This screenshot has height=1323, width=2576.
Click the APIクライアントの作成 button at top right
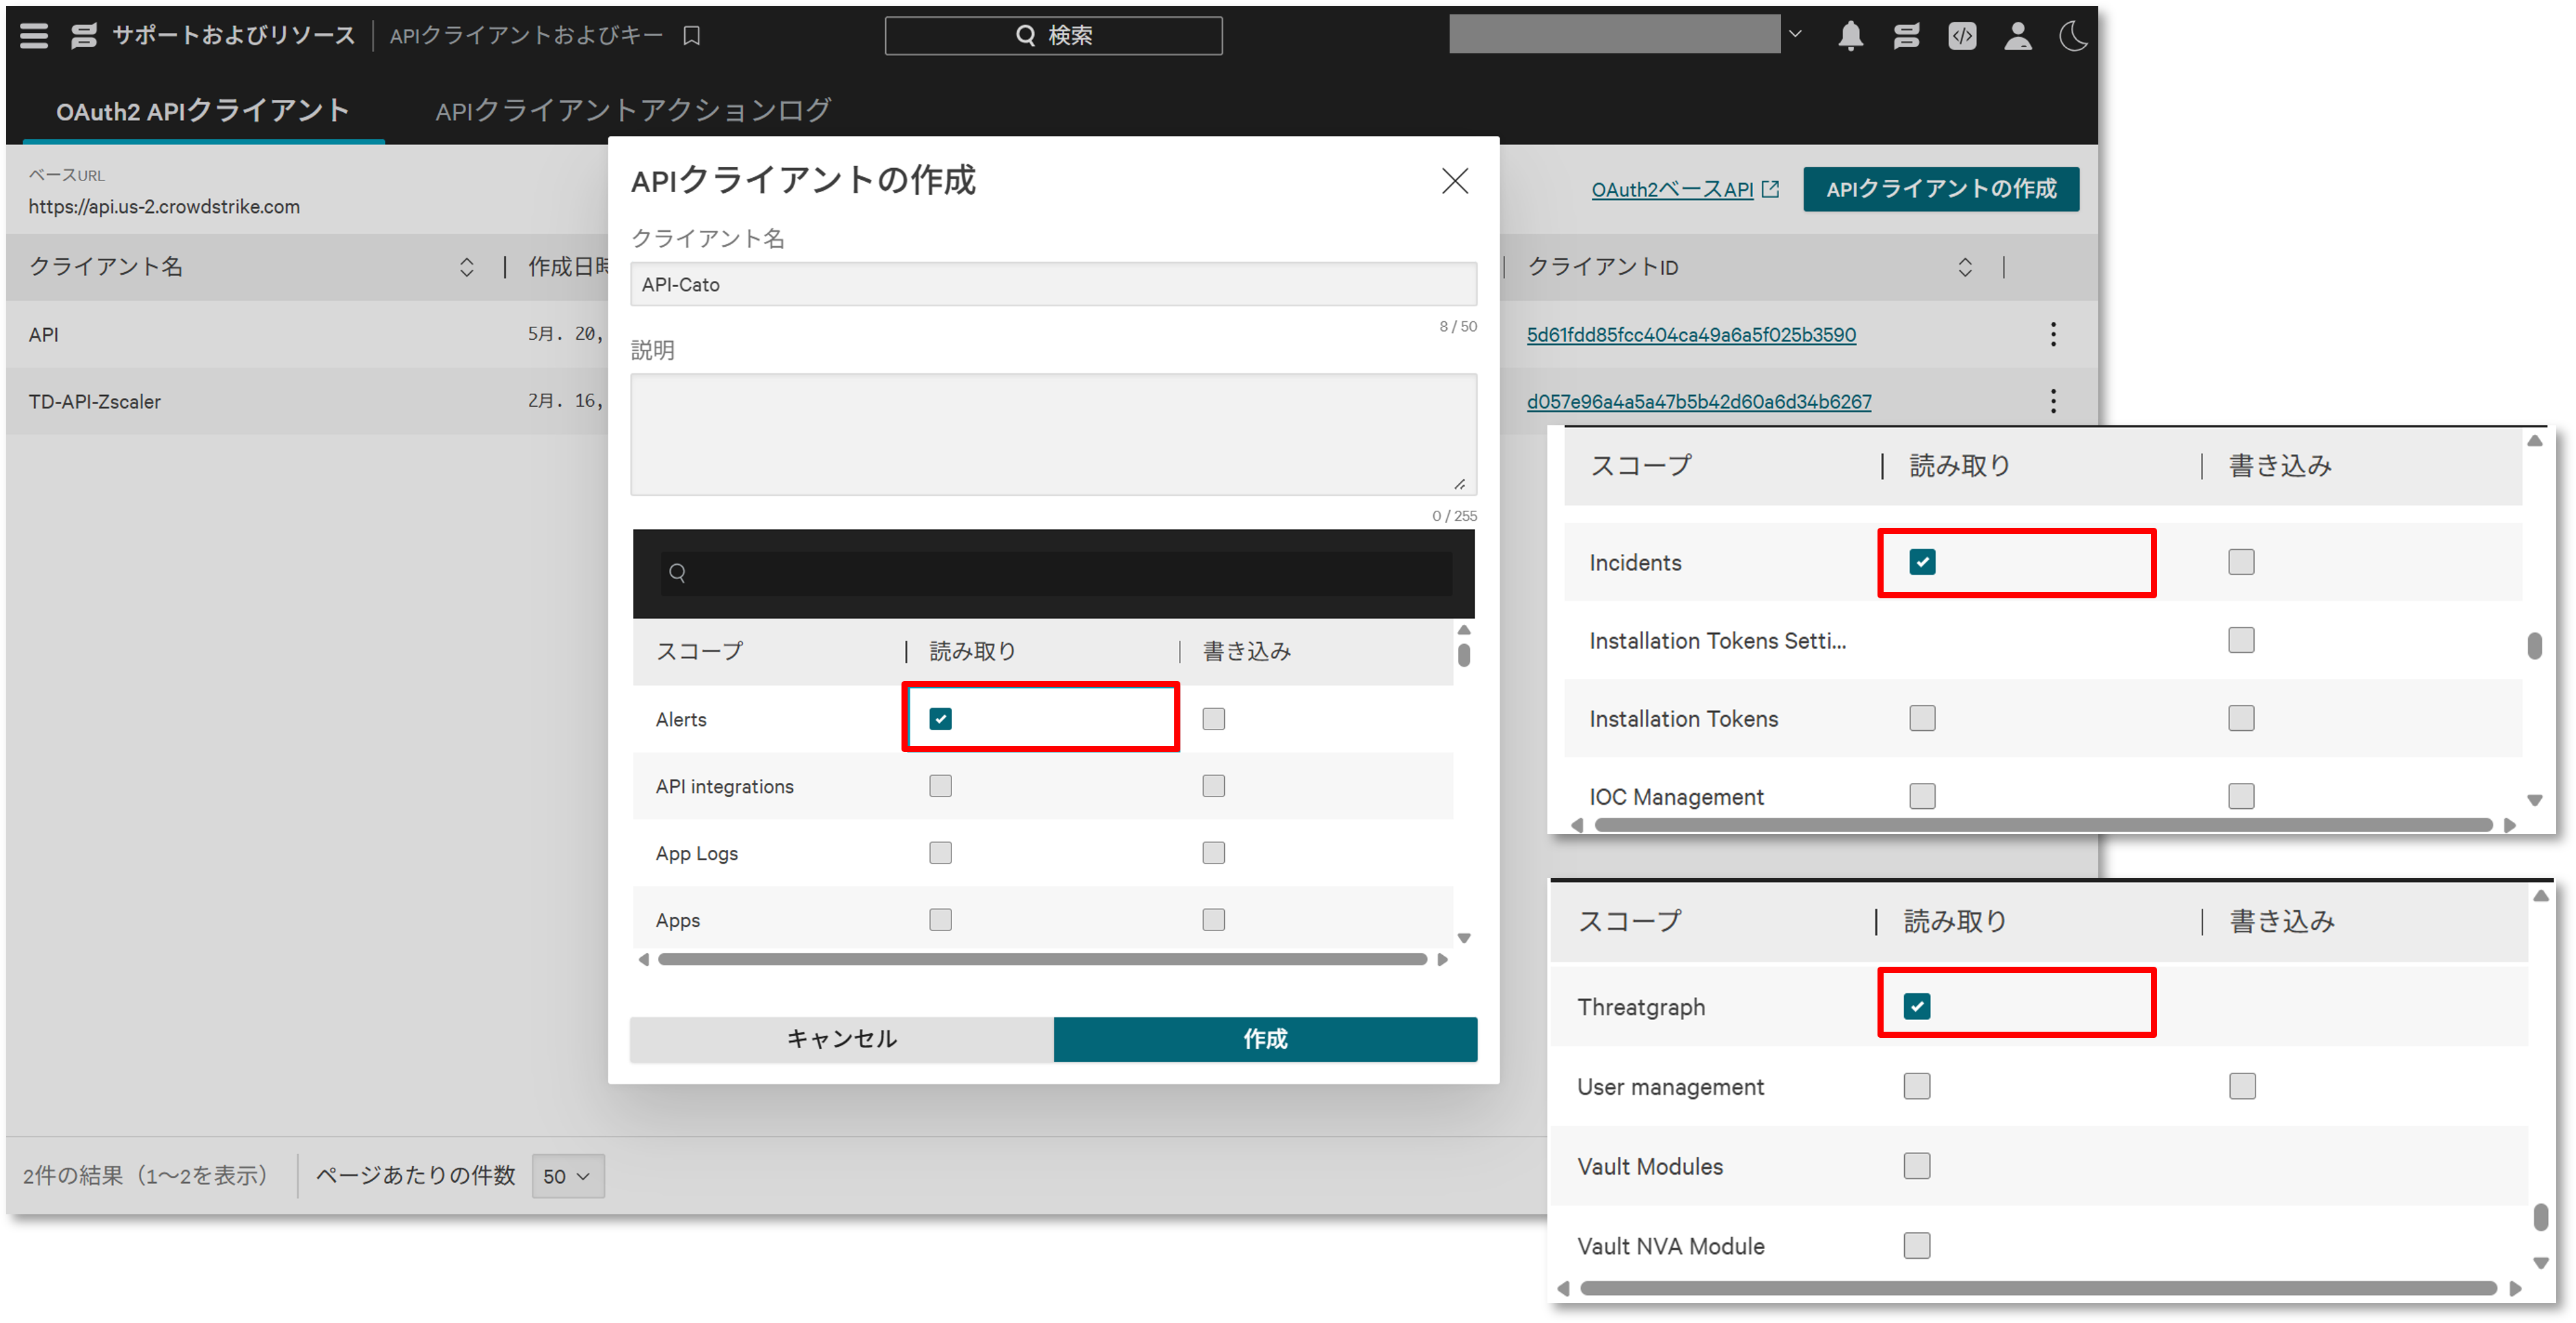[x=1941, y=189]
